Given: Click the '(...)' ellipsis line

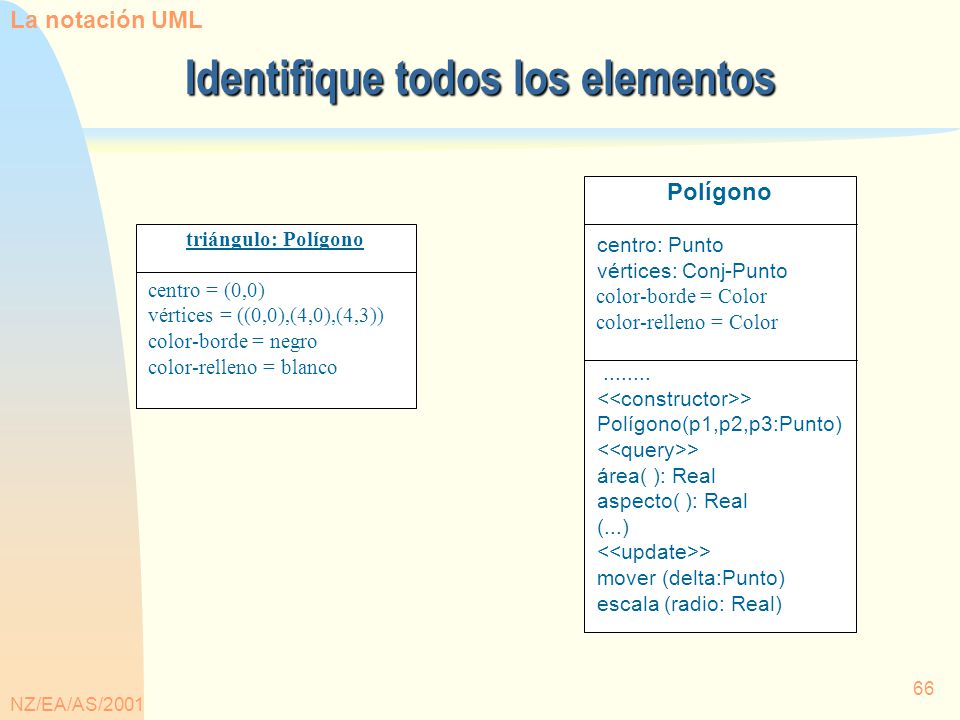Looking at the screenshot, I should [x=613, y=527].
